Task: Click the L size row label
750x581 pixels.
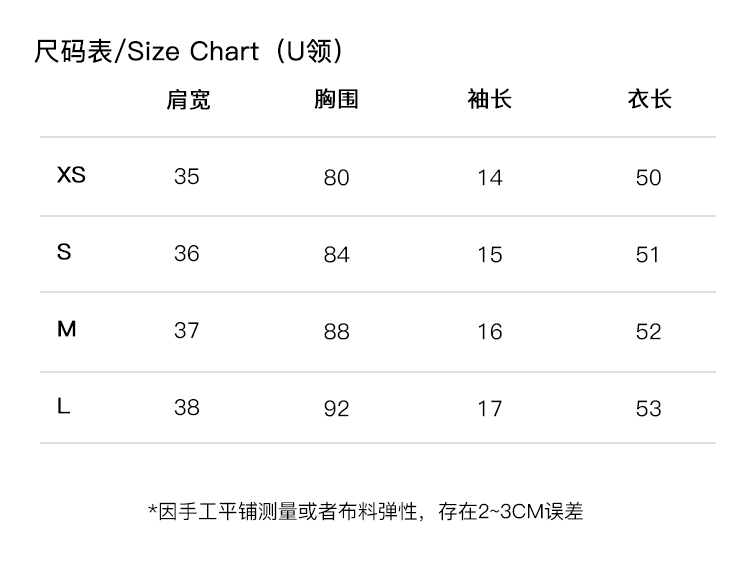Action: point(64,406)
